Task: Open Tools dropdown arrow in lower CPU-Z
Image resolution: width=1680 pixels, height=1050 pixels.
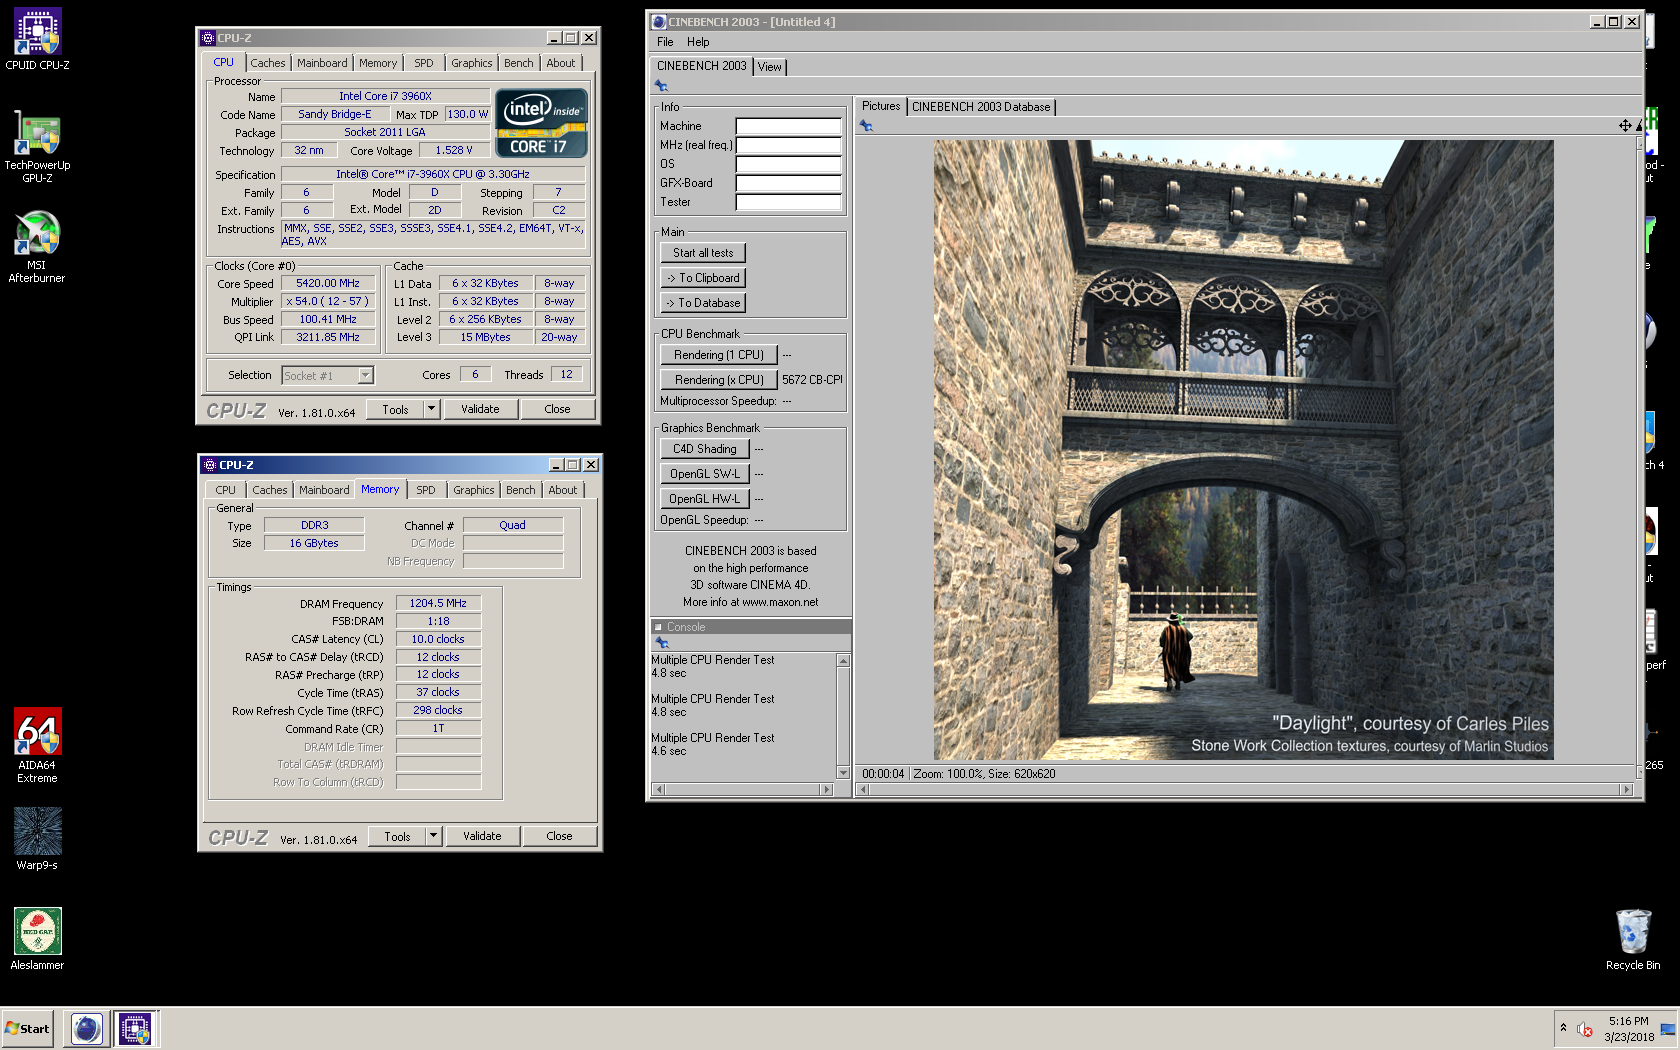Action: pyautogui.click(x=433, y=836)
